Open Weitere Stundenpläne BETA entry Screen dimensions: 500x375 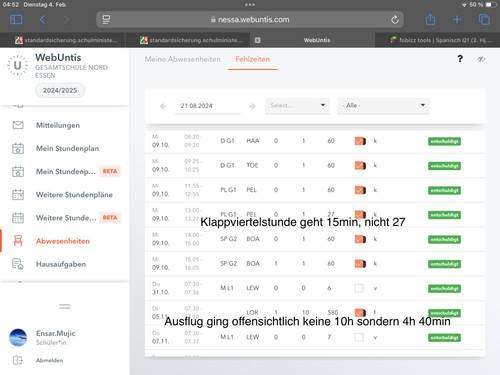65,218
